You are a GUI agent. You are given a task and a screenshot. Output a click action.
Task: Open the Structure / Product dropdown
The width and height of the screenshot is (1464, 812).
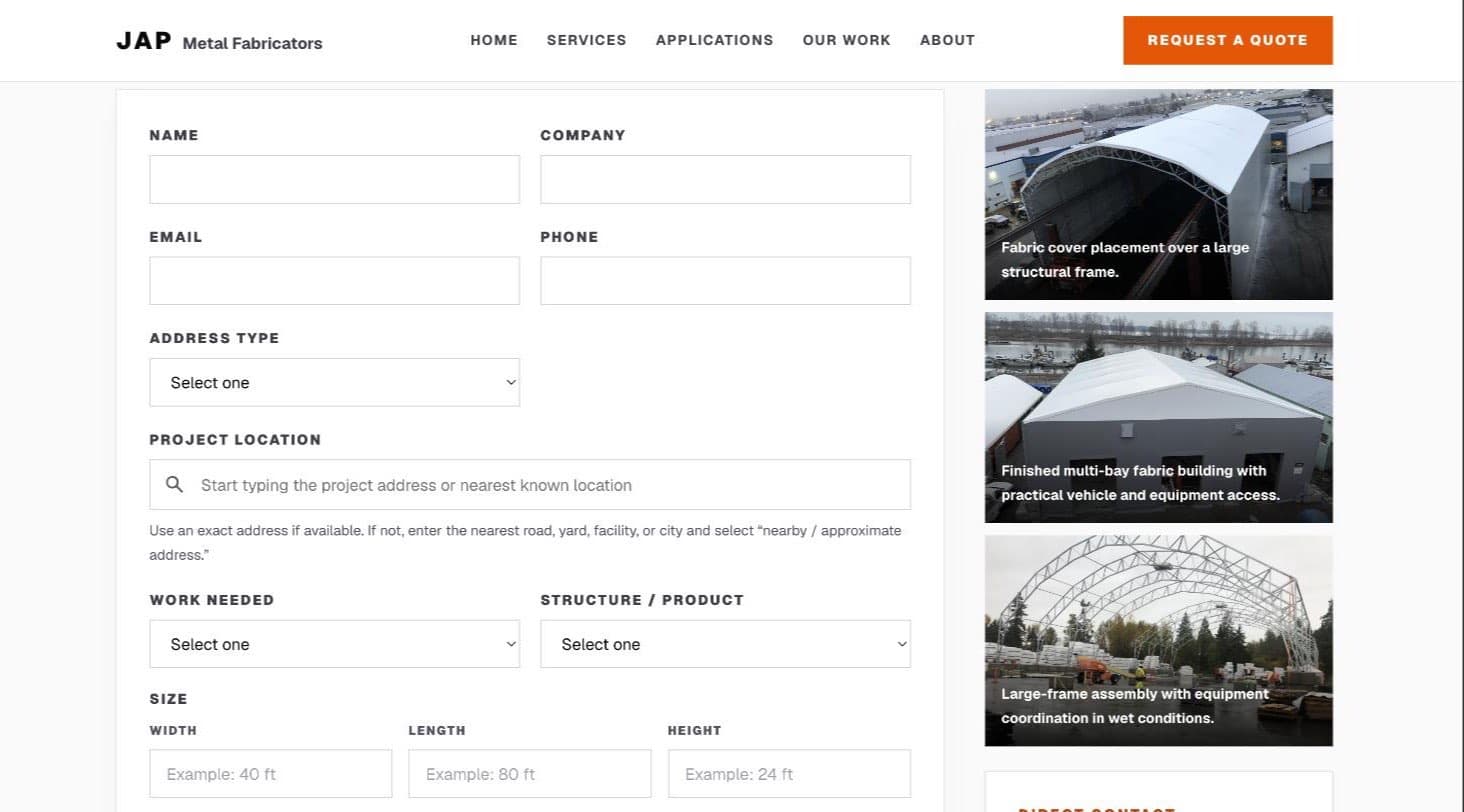(725, 644)
